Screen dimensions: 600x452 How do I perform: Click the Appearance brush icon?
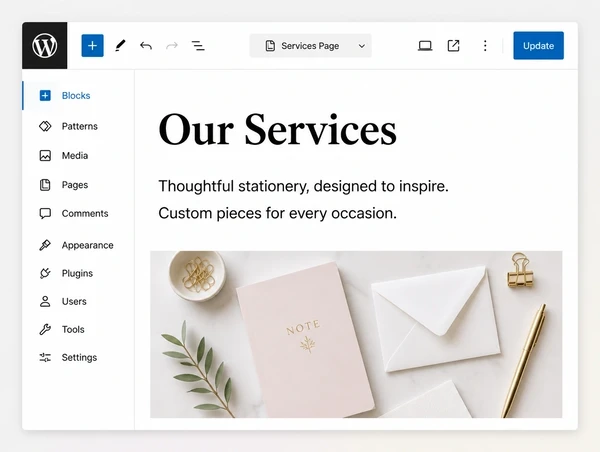45,245
